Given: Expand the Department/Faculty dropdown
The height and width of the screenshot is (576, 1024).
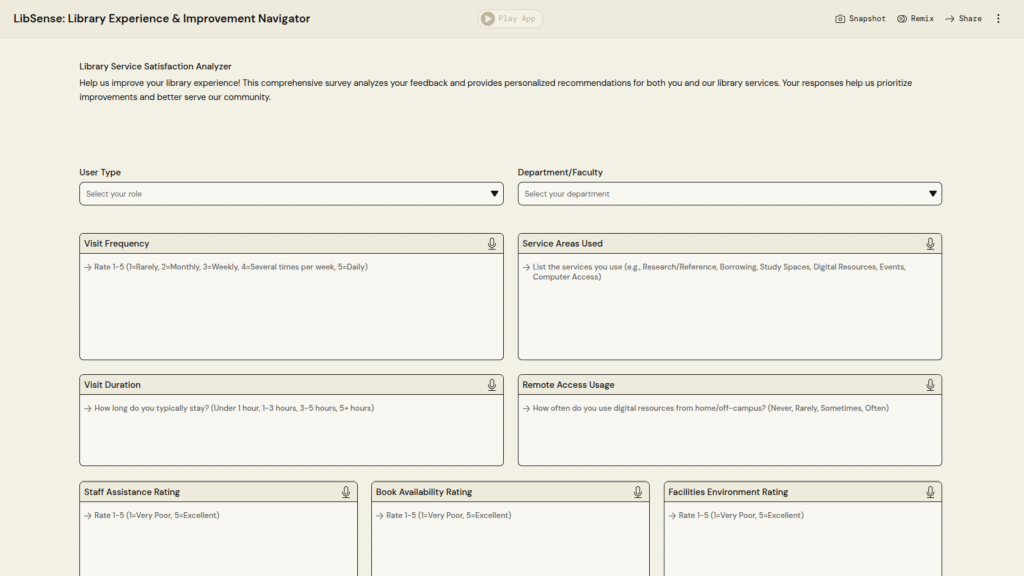Looking at the screenshot, I should [729, 194].
